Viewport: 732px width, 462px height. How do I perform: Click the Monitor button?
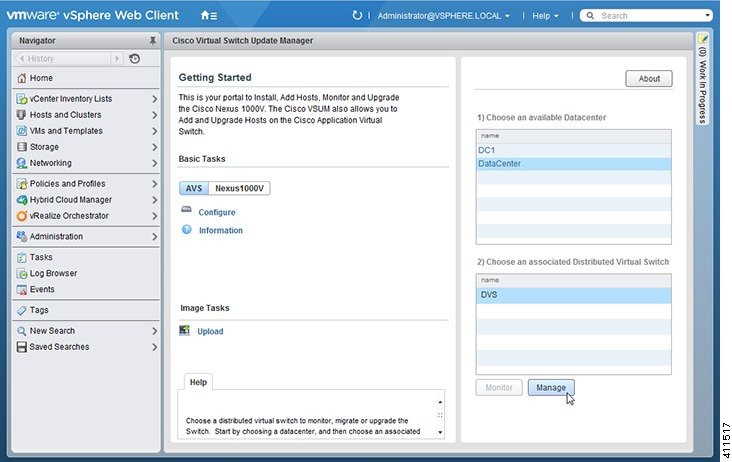(x=499, y=387)
